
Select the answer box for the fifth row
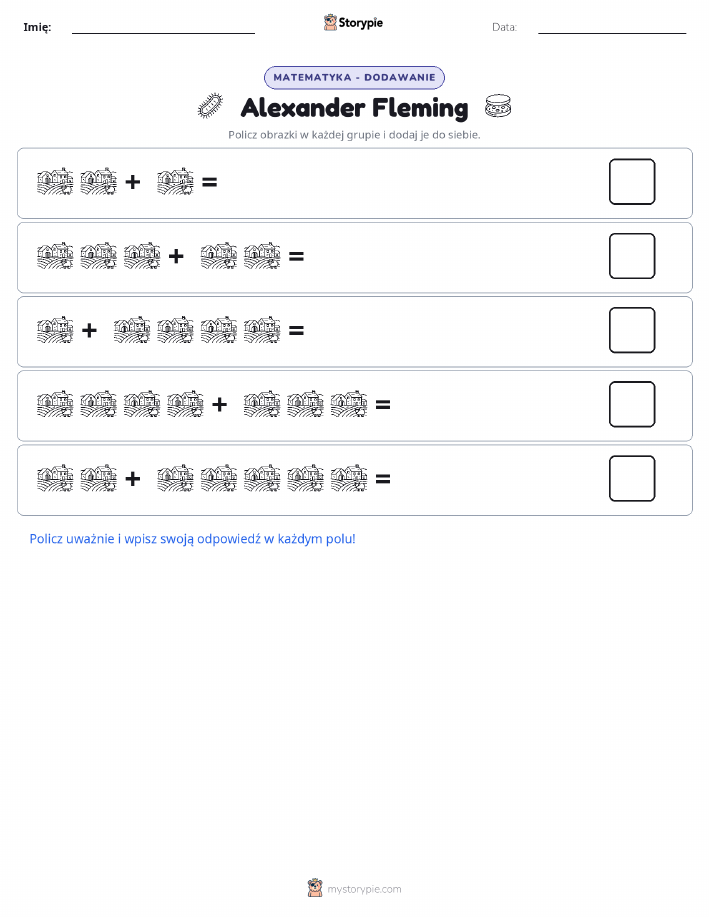tap(632, 478)
